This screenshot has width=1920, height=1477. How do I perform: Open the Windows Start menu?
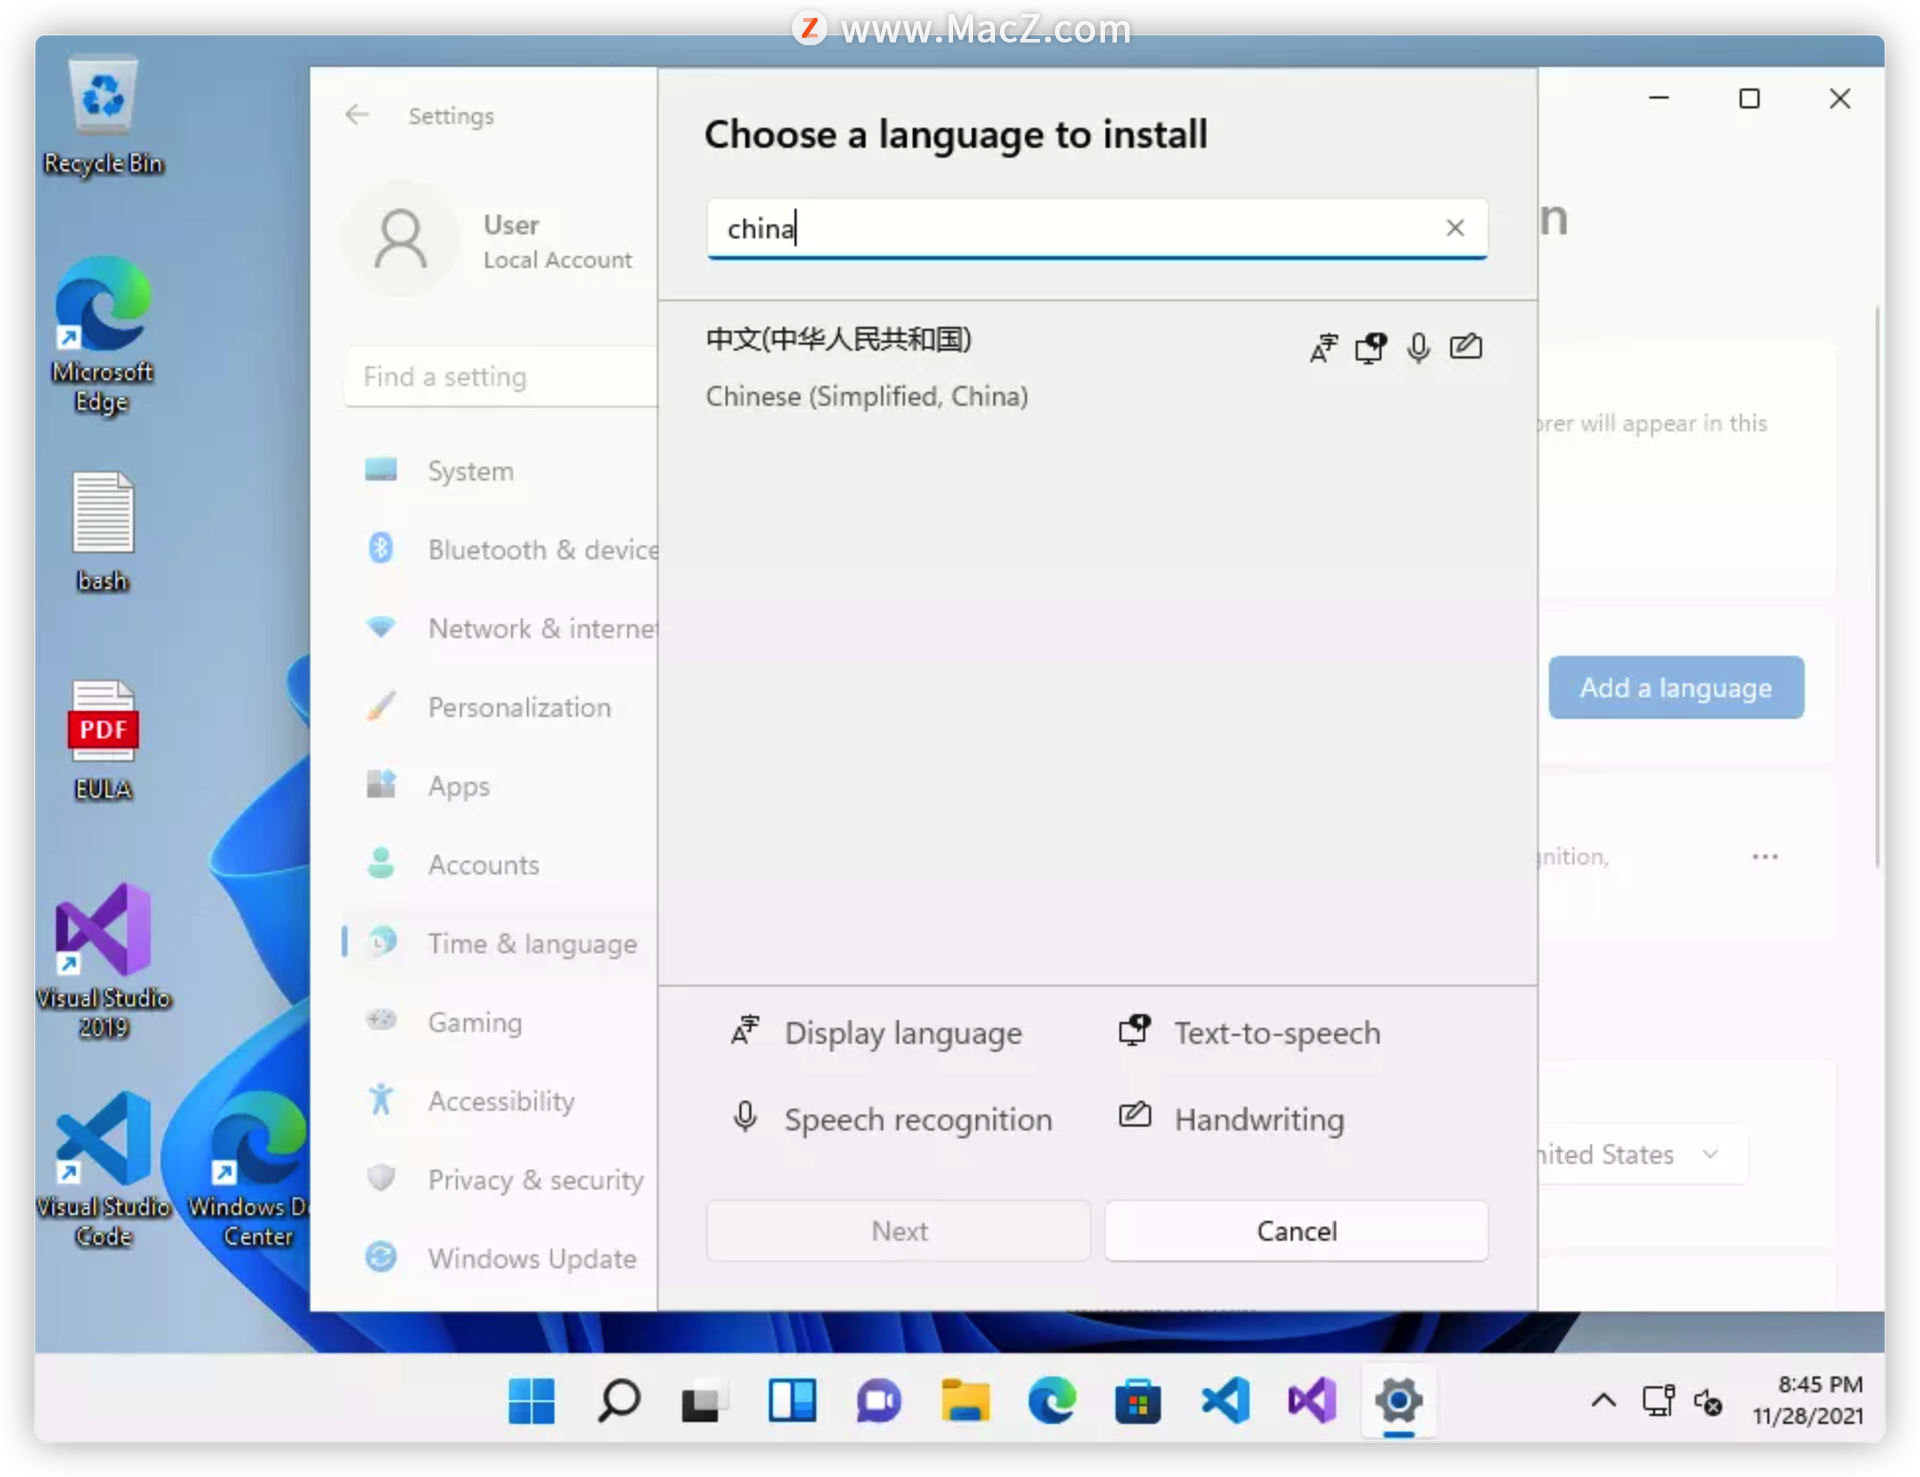point(531,1399)
